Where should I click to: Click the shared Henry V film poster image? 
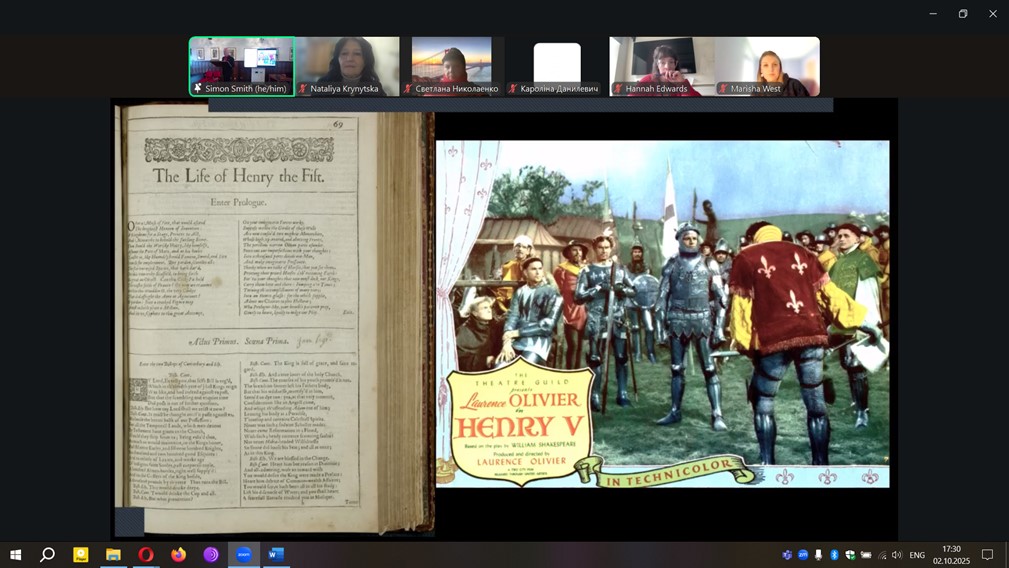tap(662, 313)
